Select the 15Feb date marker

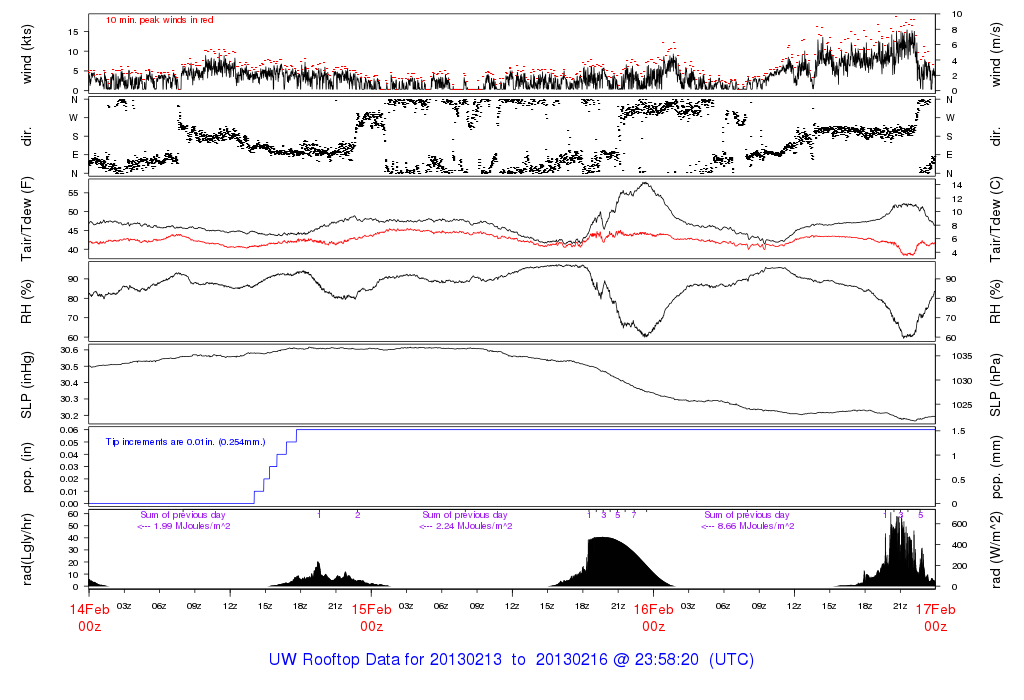click(371, 610)
